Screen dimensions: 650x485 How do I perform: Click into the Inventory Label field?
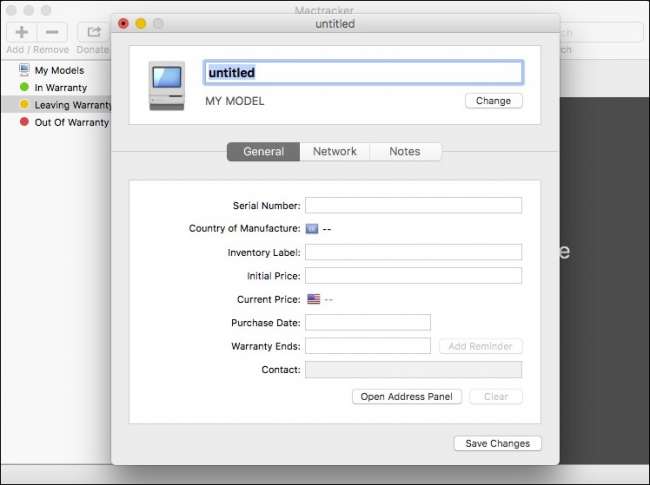[x=413, y=252]
